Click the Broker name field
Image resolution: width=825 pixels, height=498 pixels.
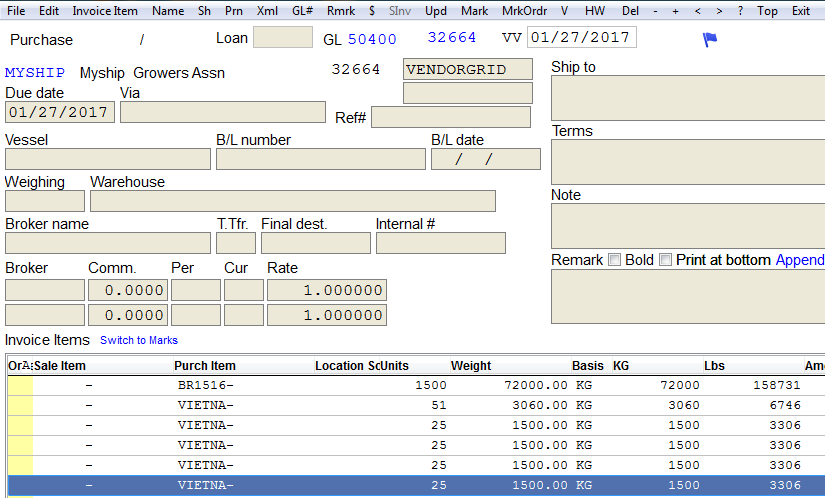tap(108, 243)
